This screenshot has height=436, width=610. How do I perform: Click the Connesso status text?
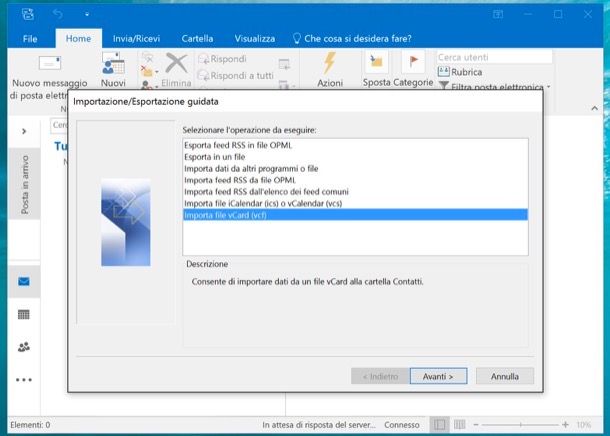(402, 425)
